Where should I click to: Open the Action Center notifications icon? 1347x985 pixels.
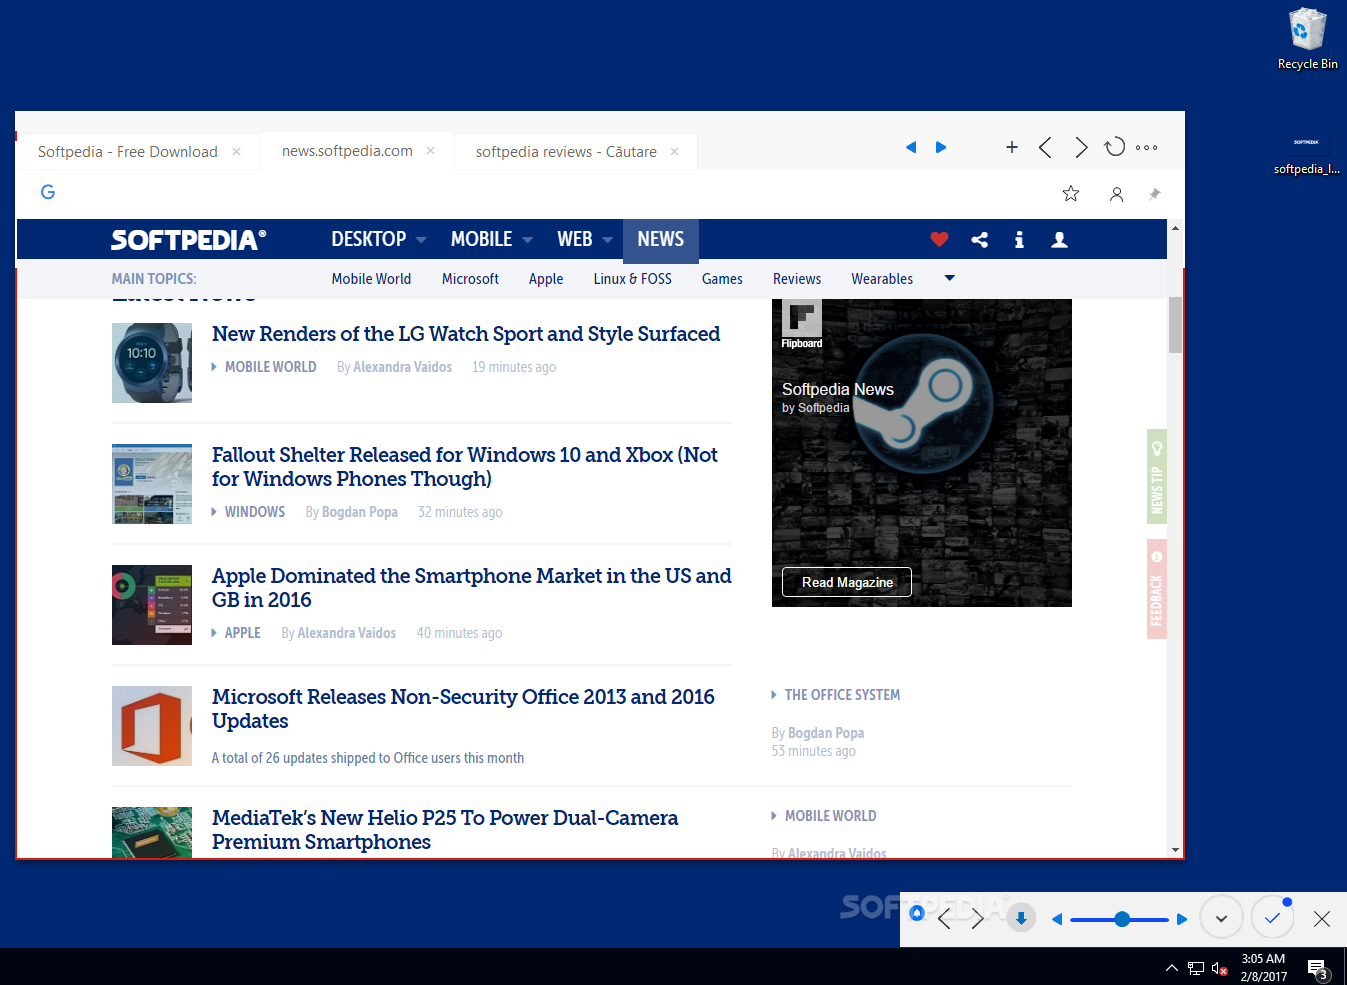coord(1318,968)
